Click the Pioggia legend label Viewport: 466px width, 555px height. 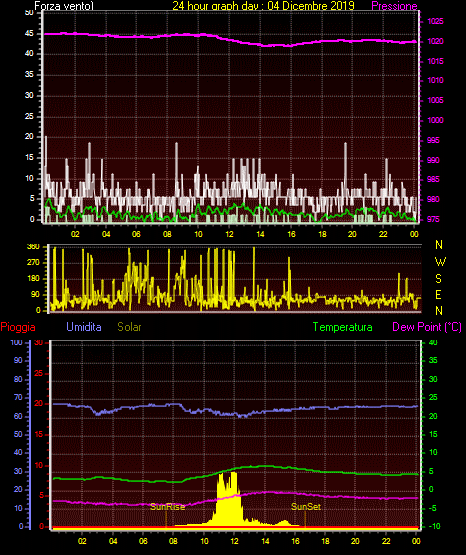(x=18, y=327)
